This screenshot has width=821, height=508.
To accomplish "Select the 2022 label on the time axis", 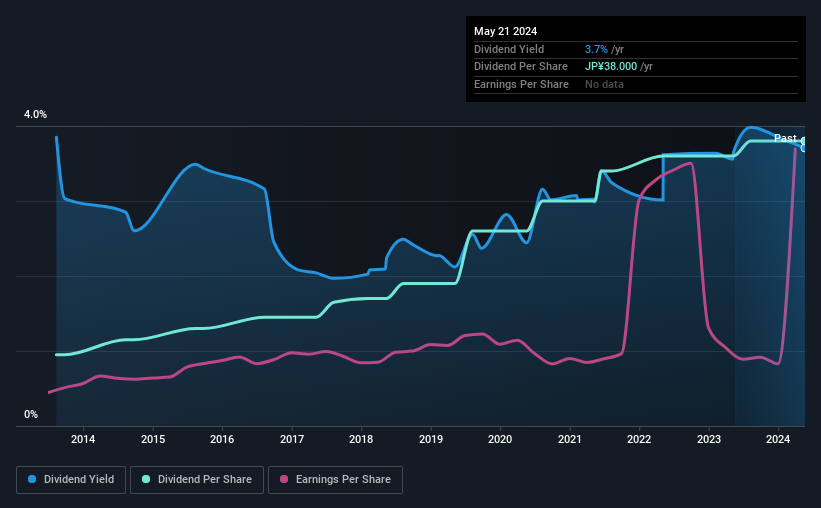I will tap(639, 439).
